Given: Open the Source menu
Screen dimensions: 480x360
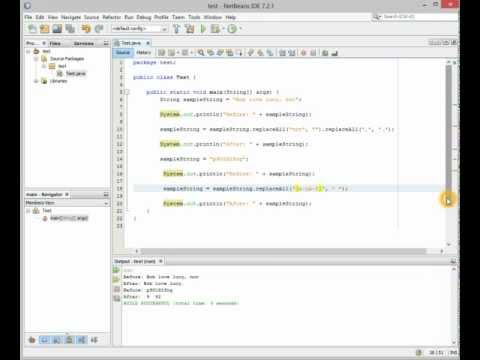Looking at the screenshot, I should (x=91, y=17).
